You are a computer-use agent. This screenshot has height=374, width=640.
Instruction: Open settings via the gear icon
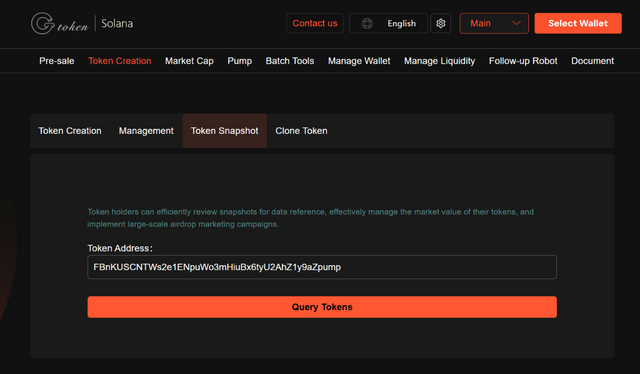pyautogui.click(x=440, y=23)
